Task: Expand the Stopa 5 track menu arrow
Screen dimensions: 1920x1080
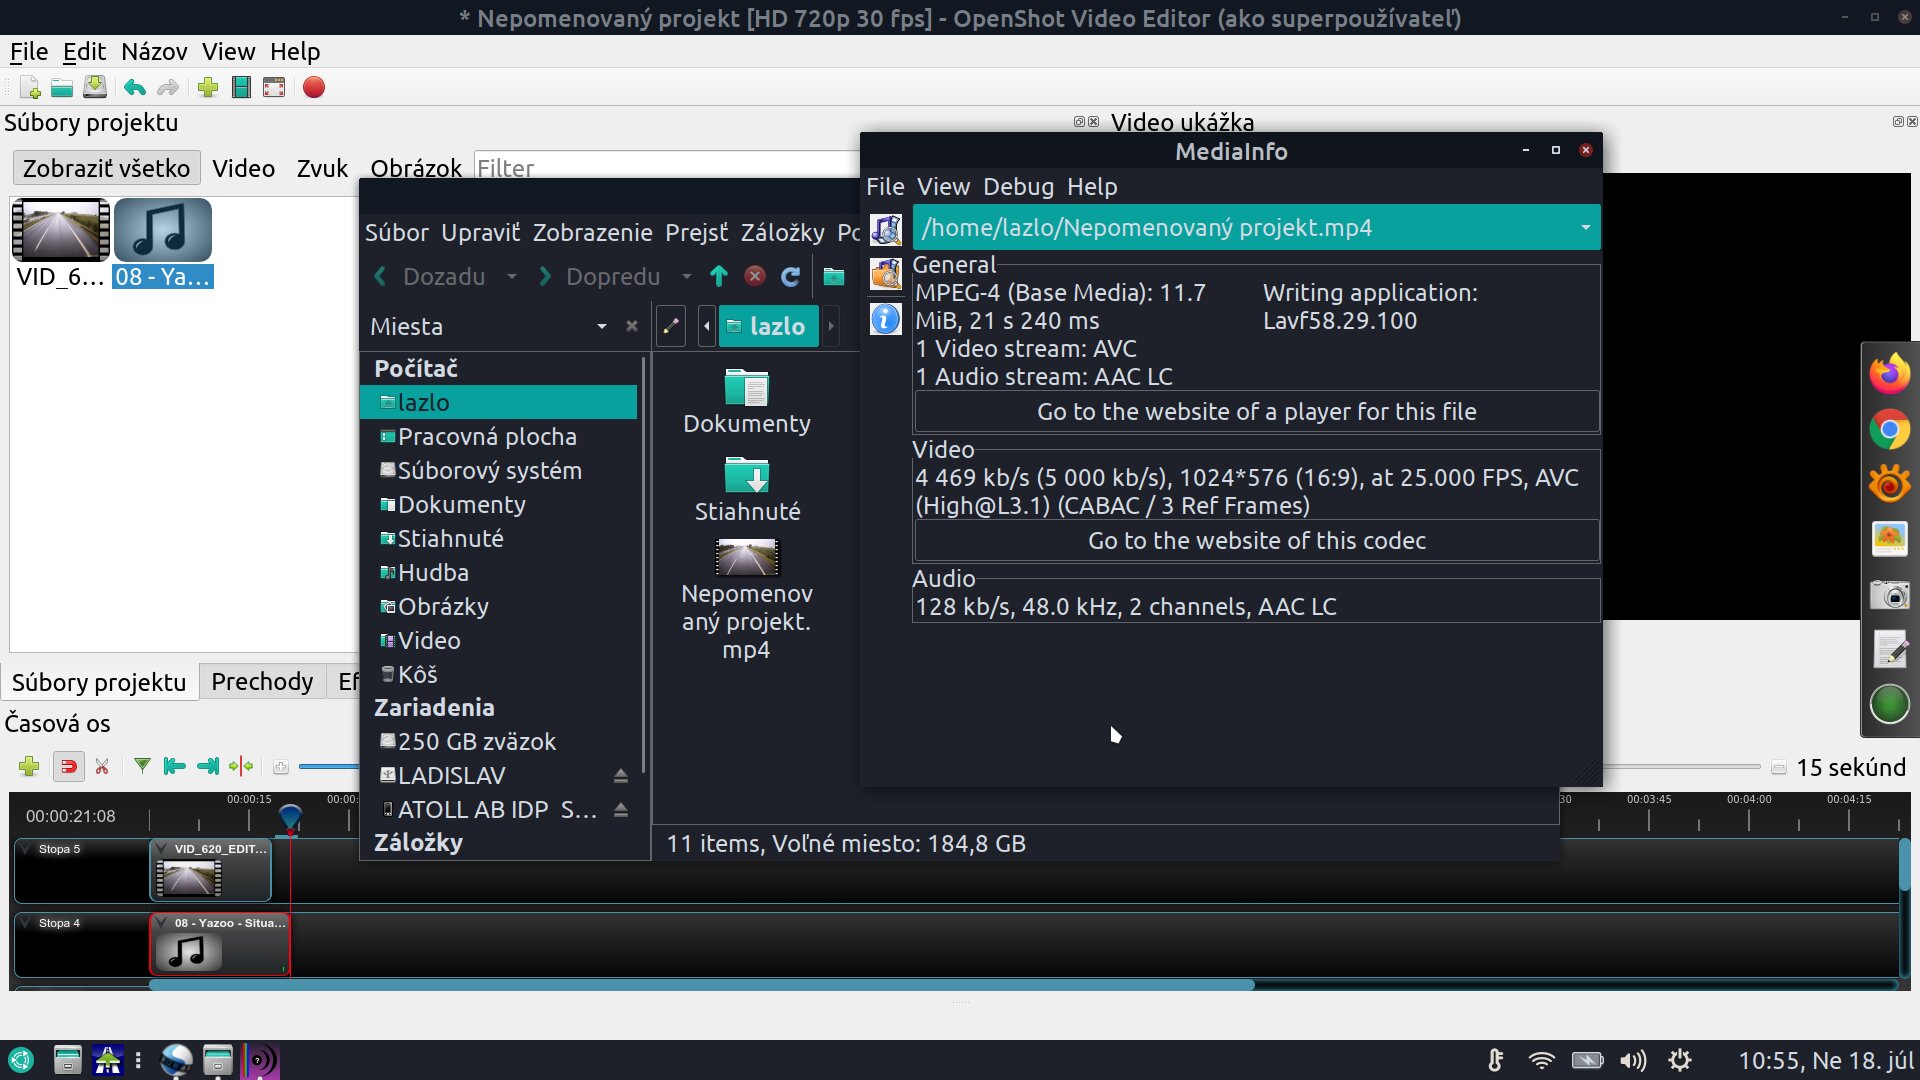Action: pos(26,849)
